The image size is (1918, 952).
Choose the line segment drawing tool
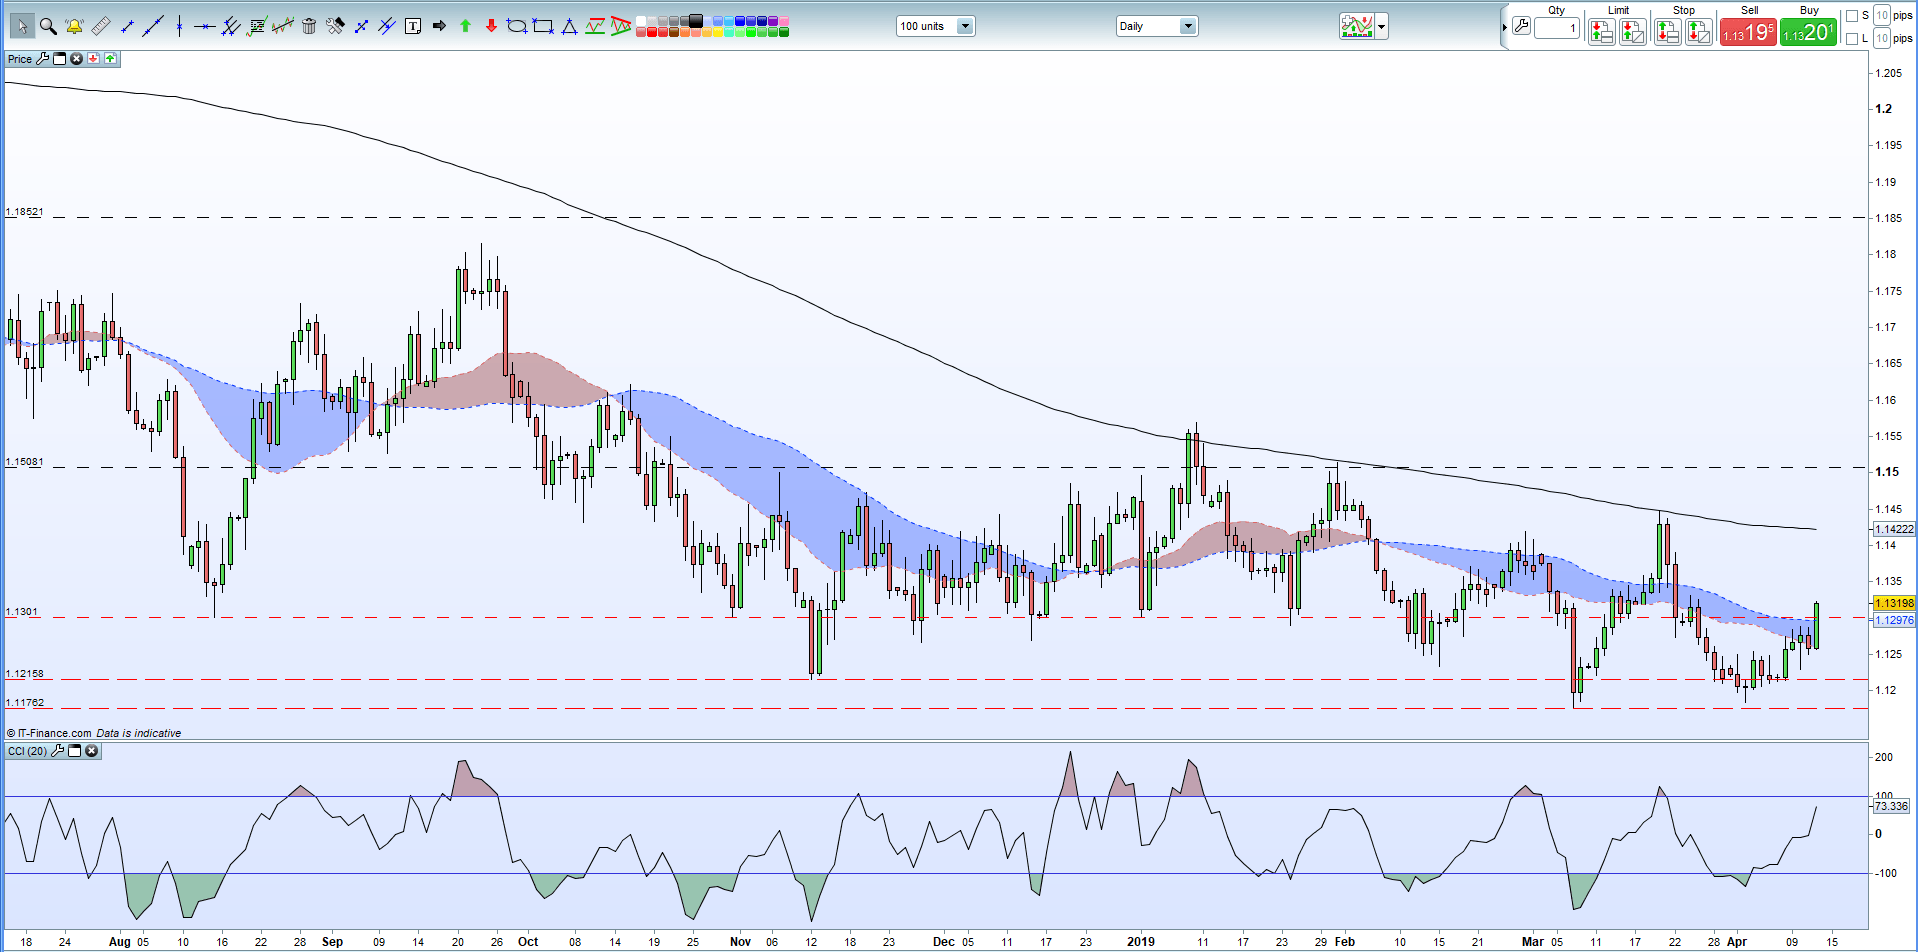pyautogui.click(x=127, y=26)
